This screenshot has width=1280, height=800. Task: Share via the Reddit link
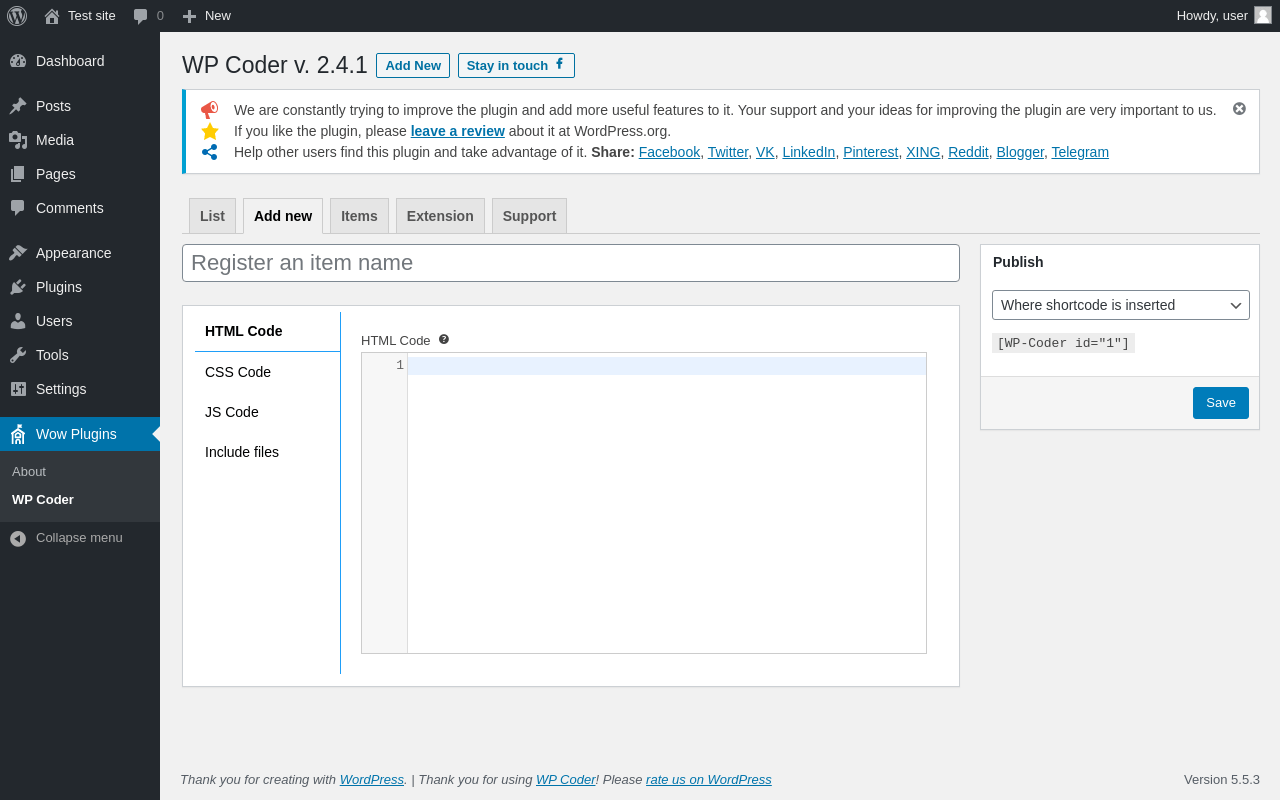[968, 152]
